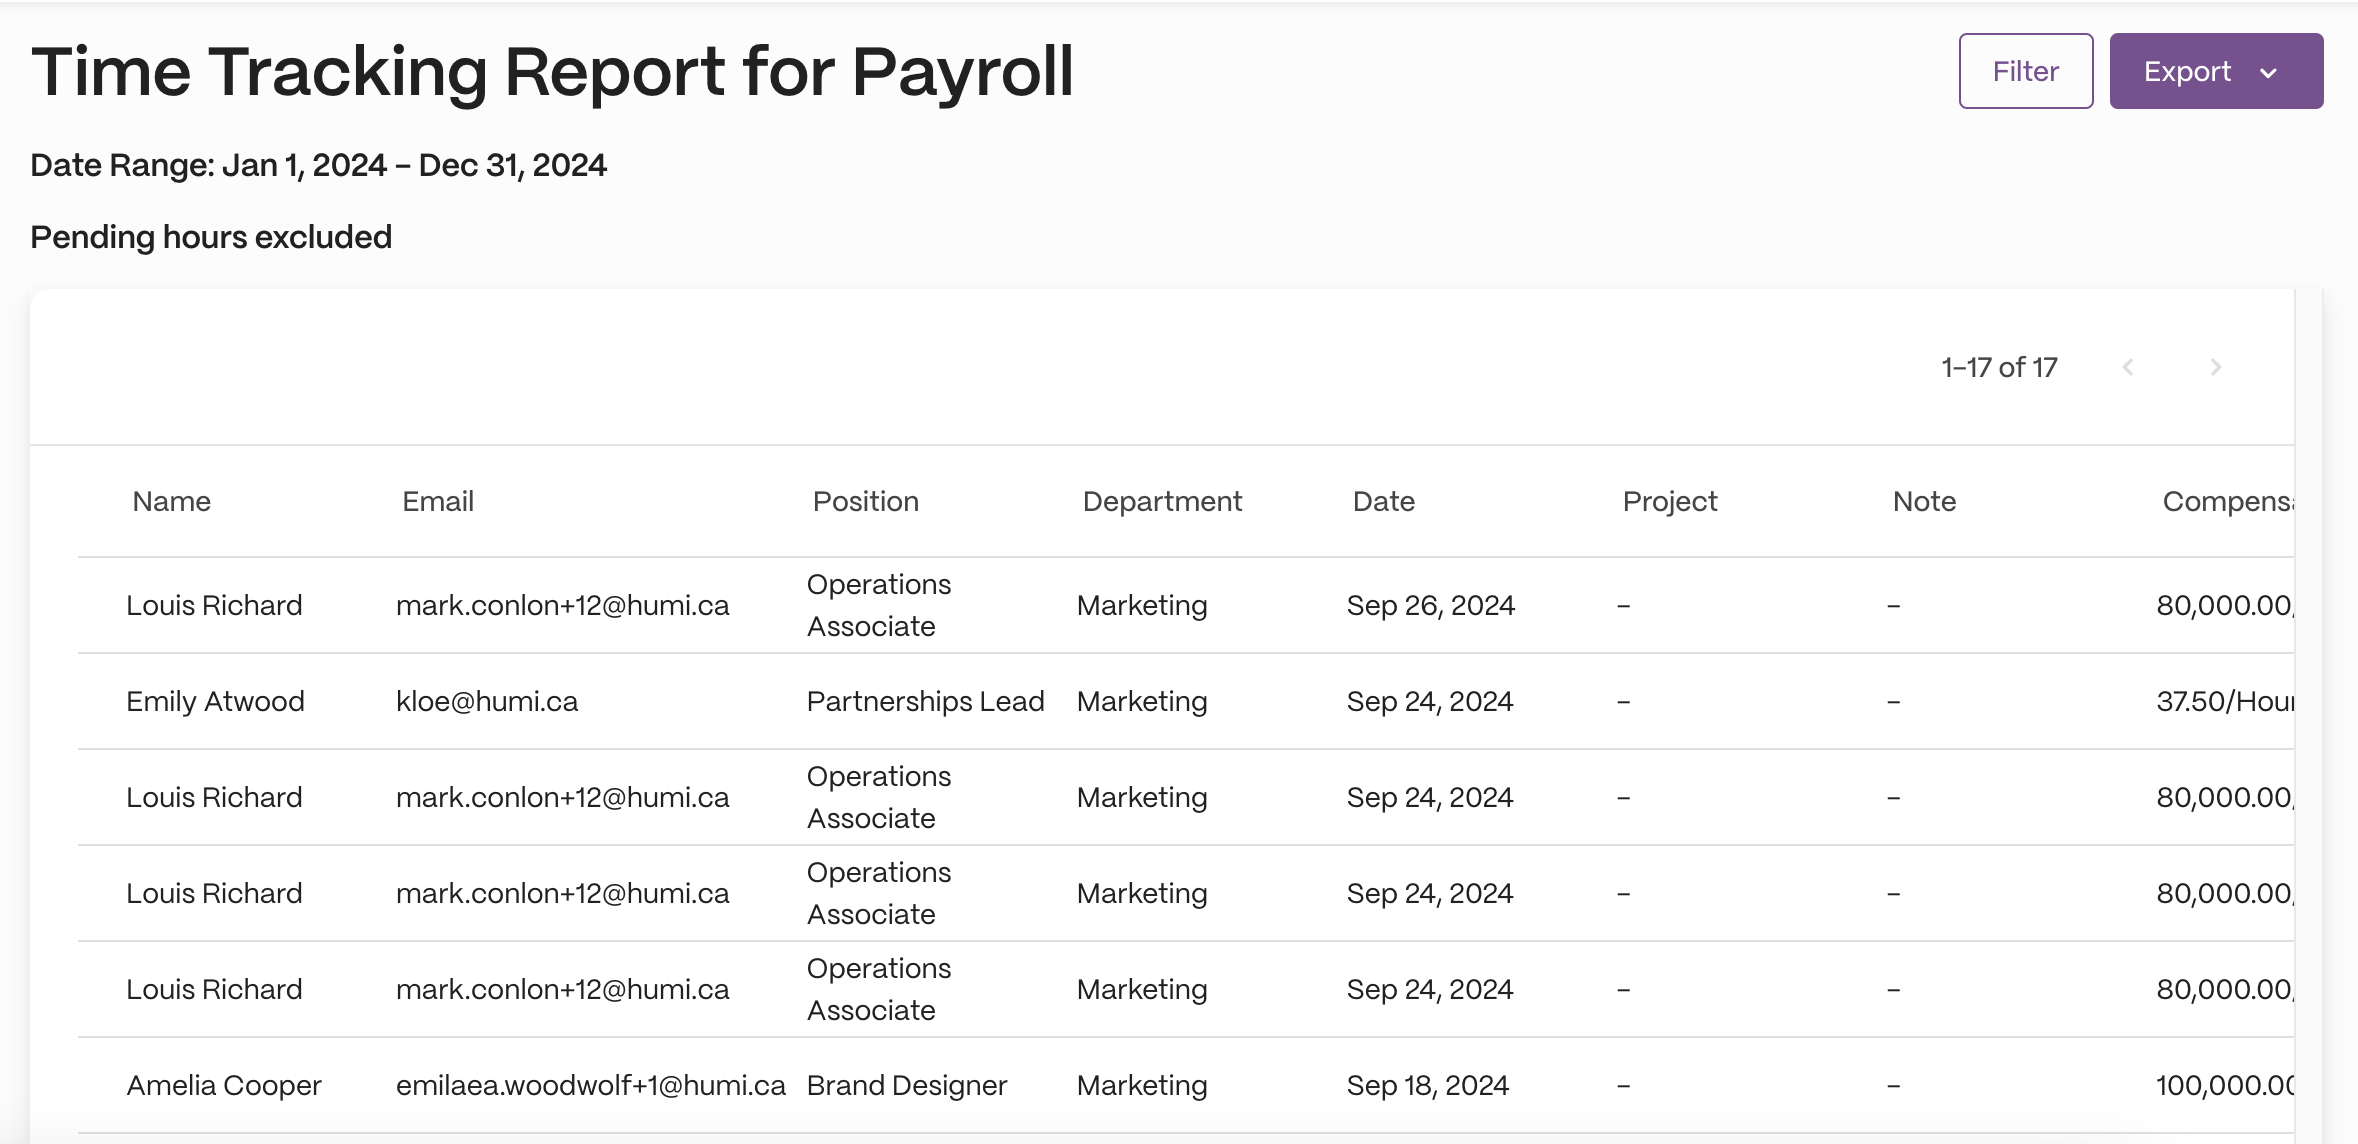Click the Email column header
This screenshot has width=2358, height=1144.
click(438, 501)
